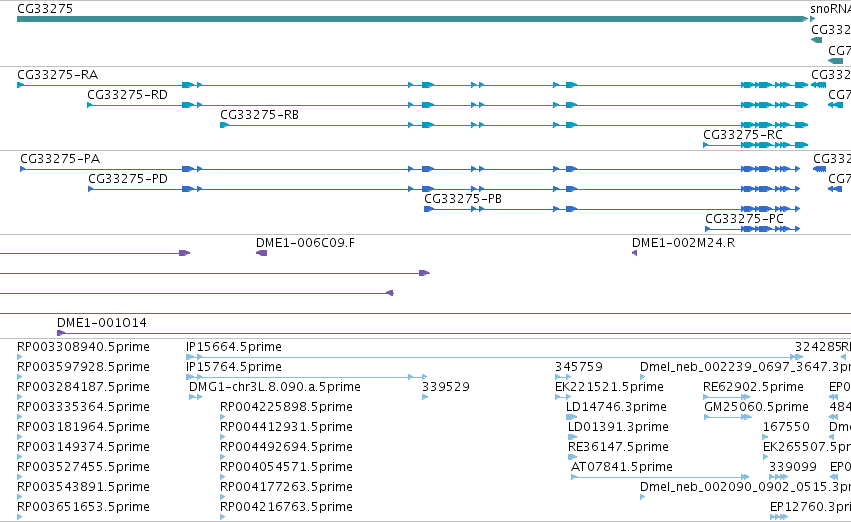Select feature RP003181964.5prime
The image size is (851, 522).
[84, 427]
